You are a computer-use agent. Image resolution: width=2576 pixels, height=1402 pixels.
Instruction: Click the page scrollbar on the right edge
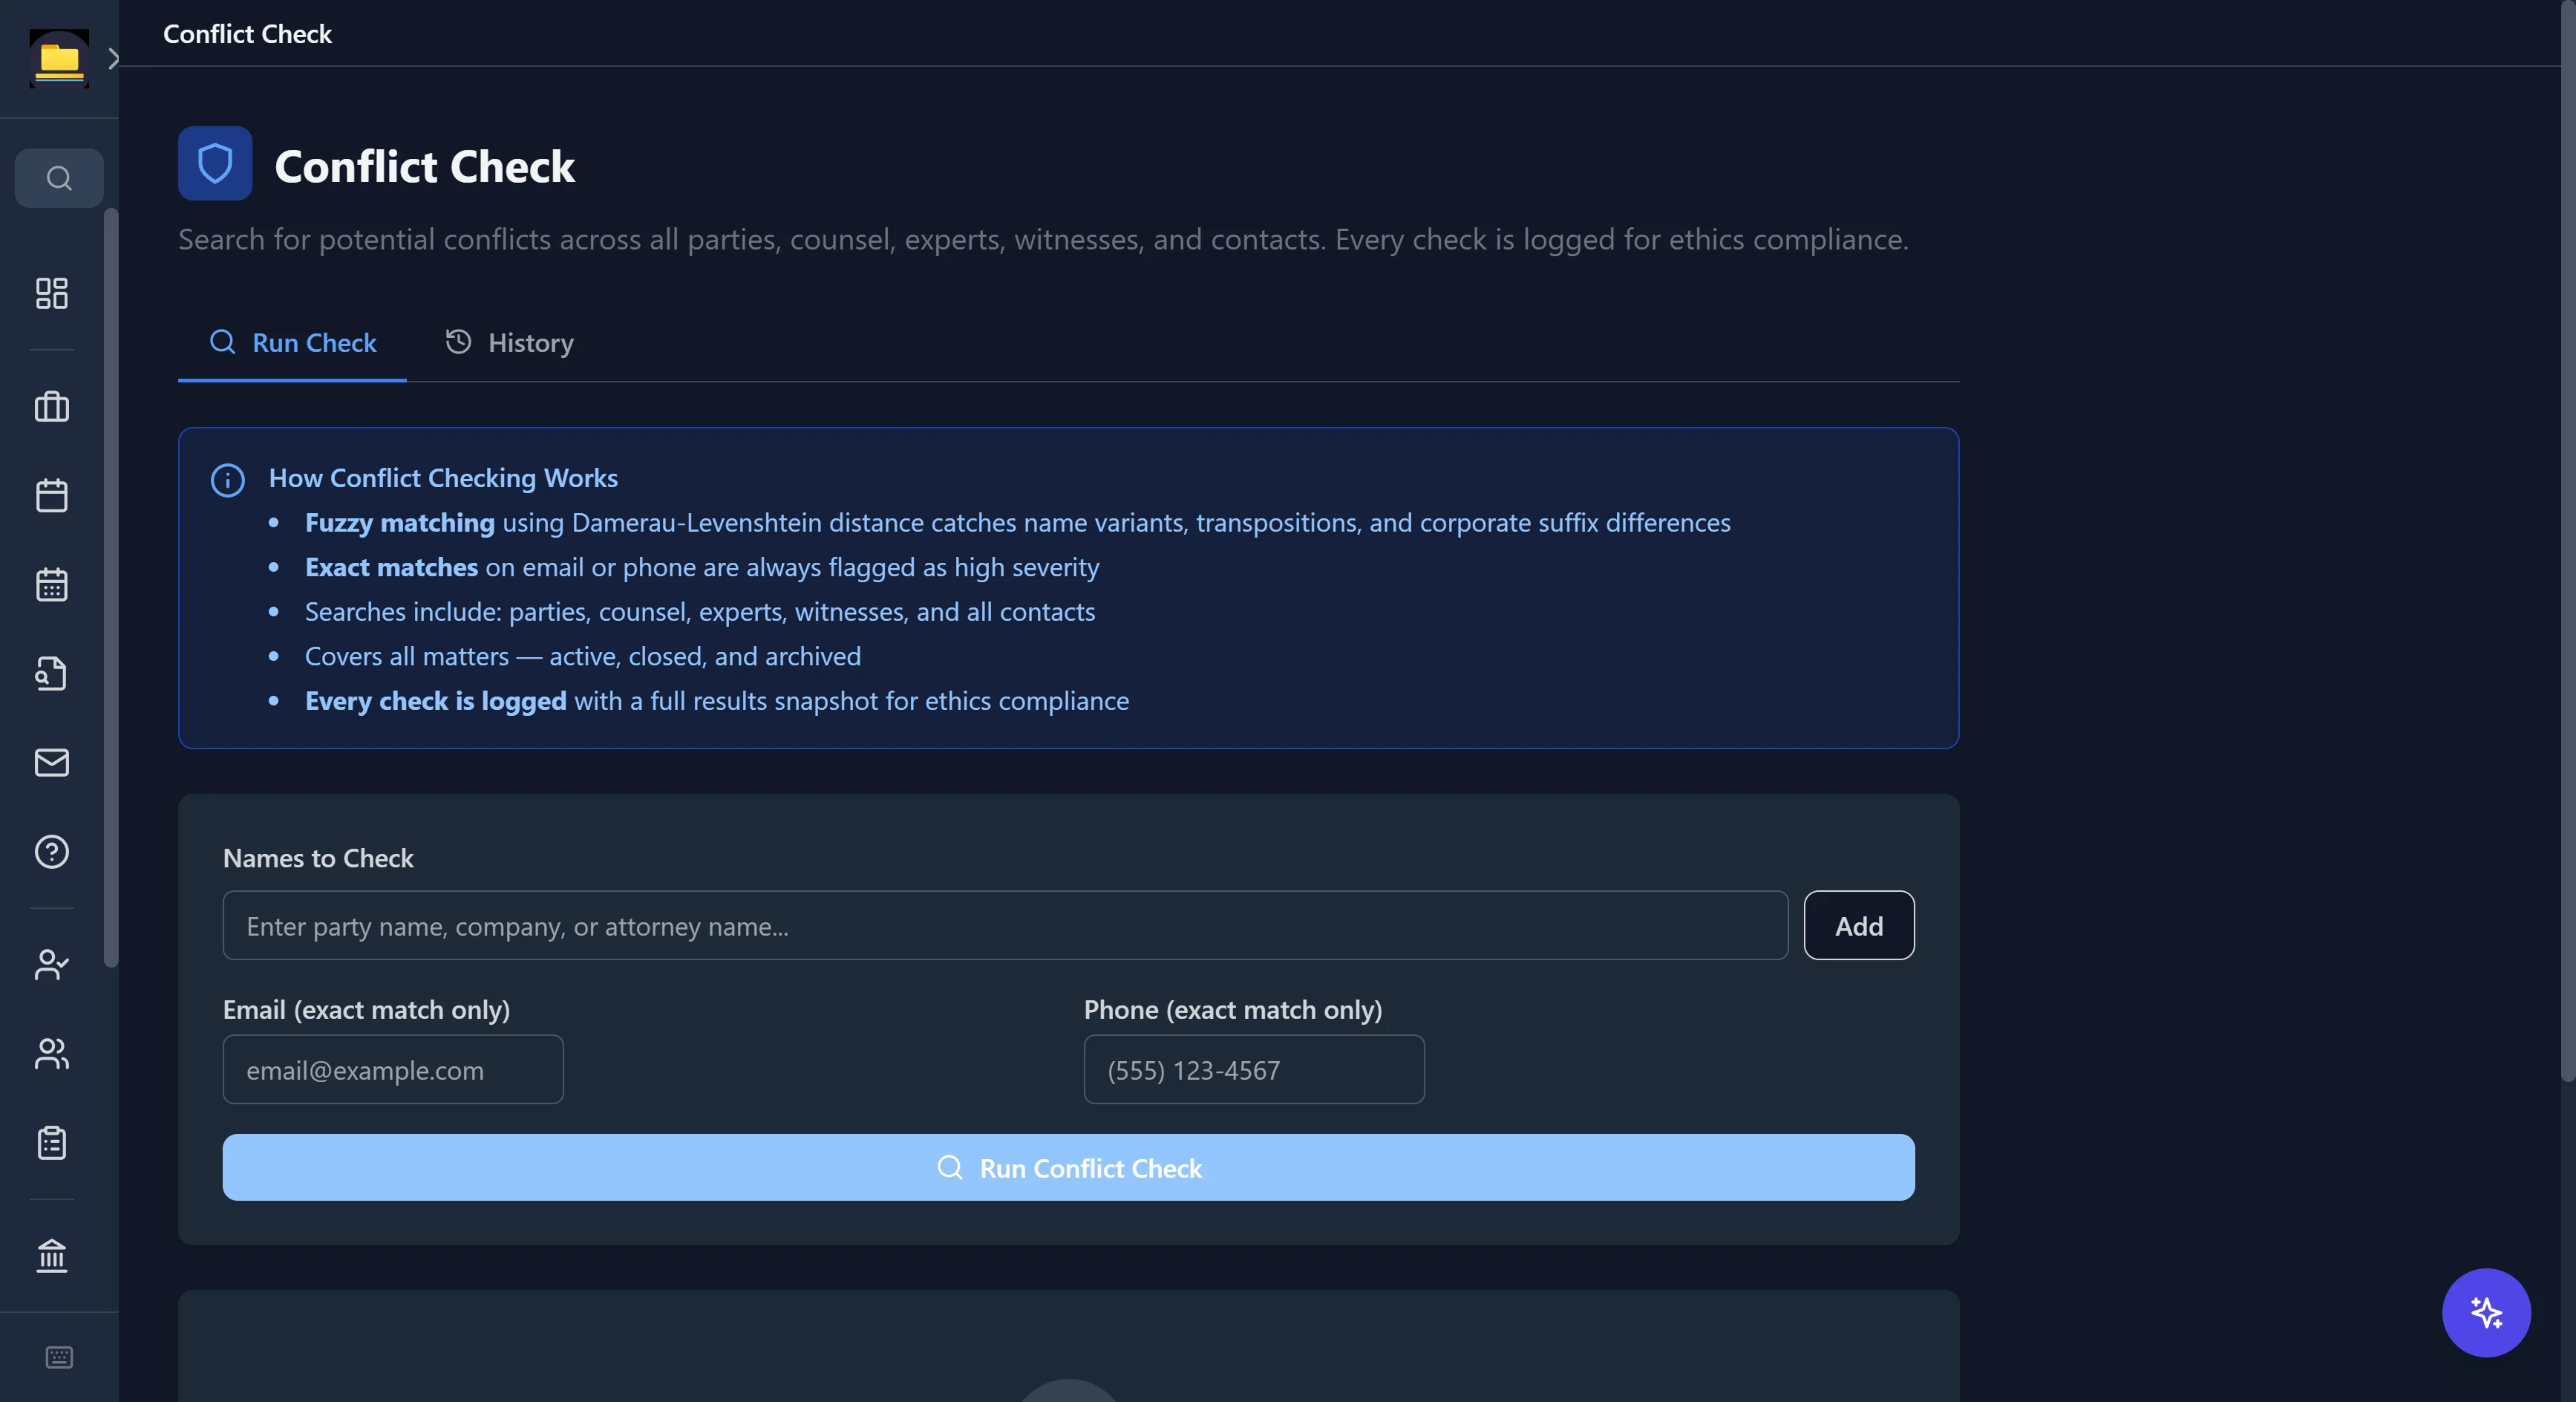[x=2568, y=540]
